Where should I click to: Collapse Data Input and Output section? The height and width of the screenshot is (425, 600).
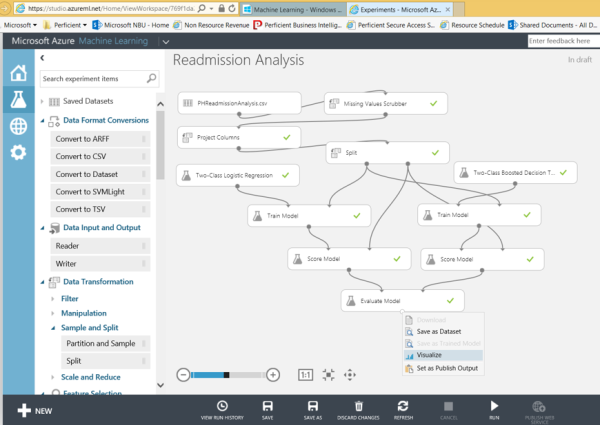click(42, 228)
